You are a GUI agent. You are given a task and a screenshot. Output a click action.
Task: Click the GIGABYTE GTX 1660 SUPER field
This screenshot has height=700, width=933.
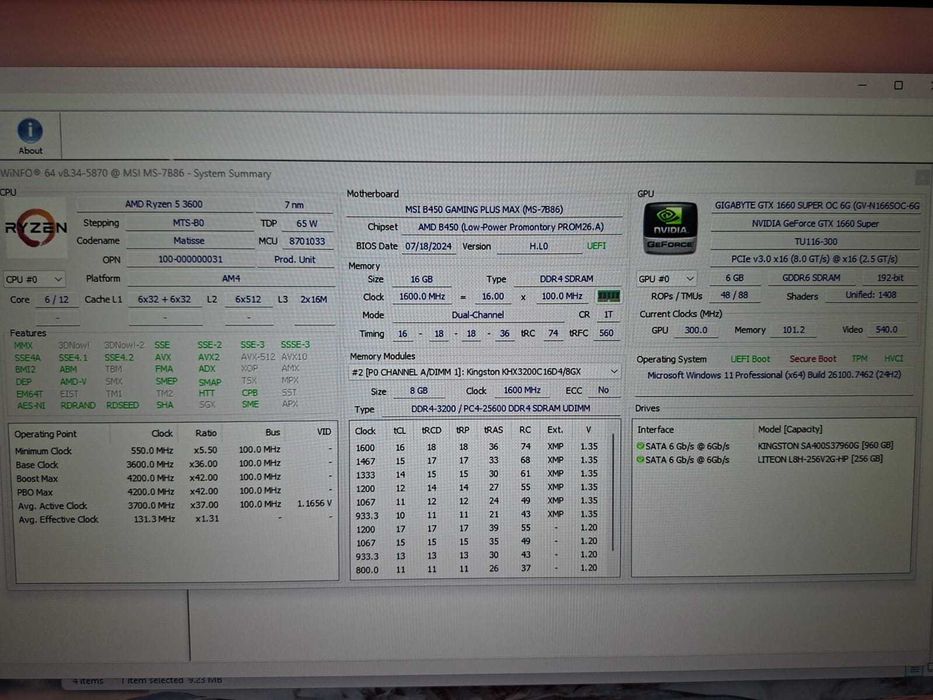point(816,205)
